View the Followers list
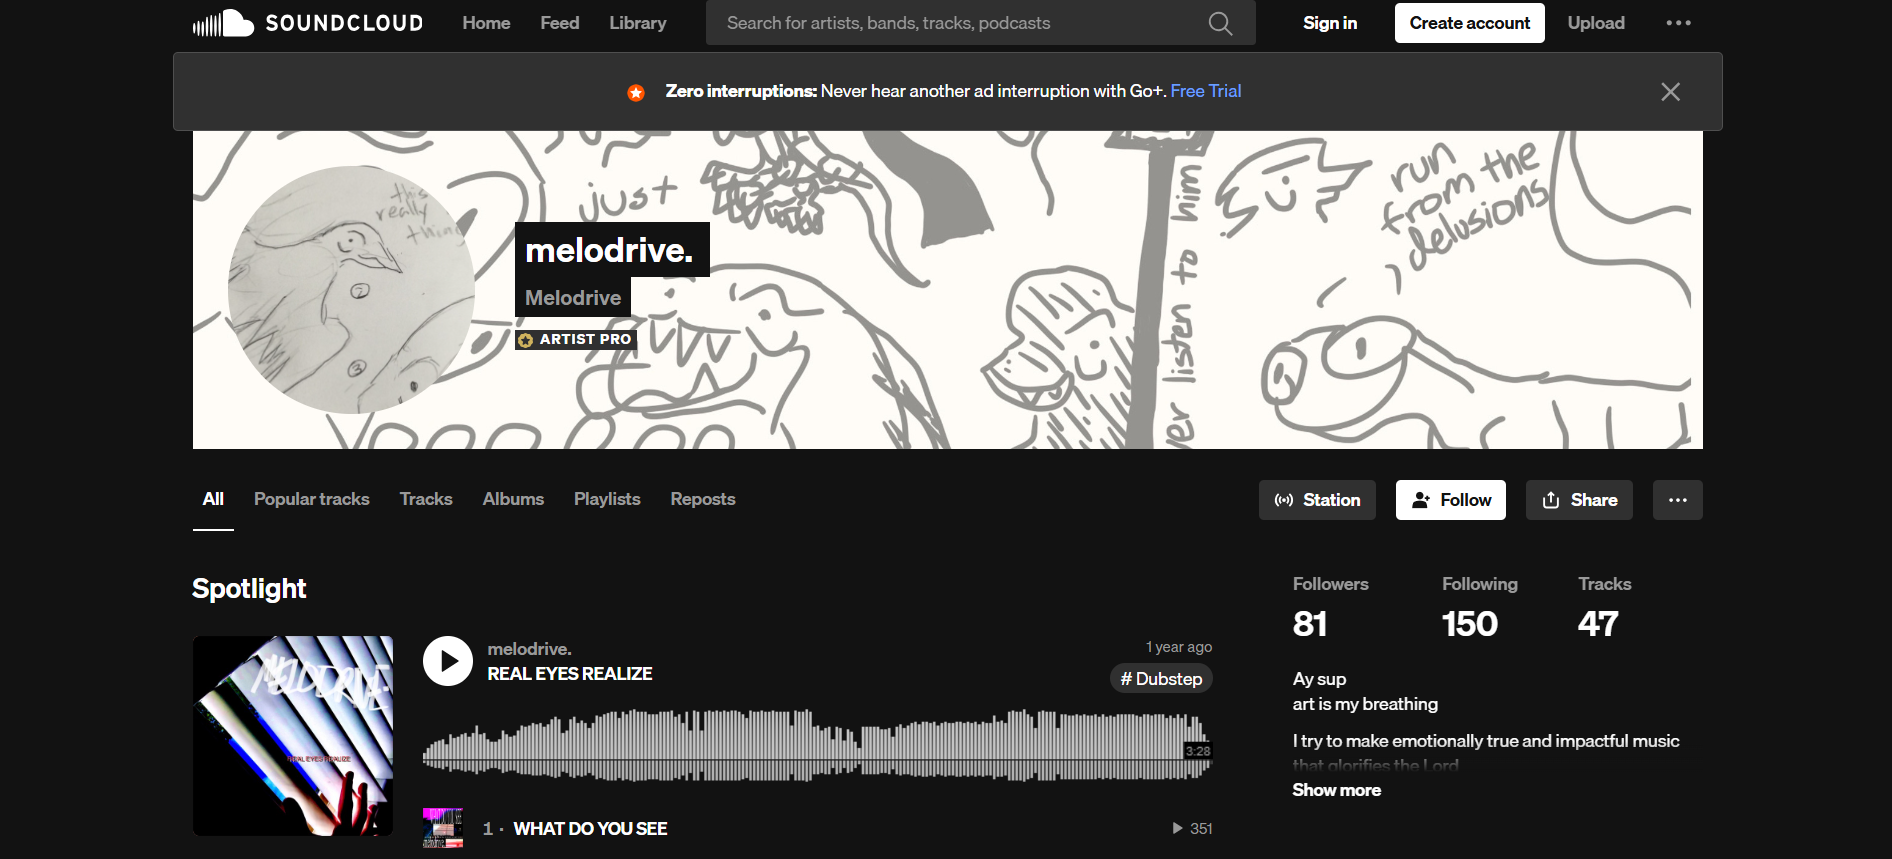 [x=1330, y=608]
